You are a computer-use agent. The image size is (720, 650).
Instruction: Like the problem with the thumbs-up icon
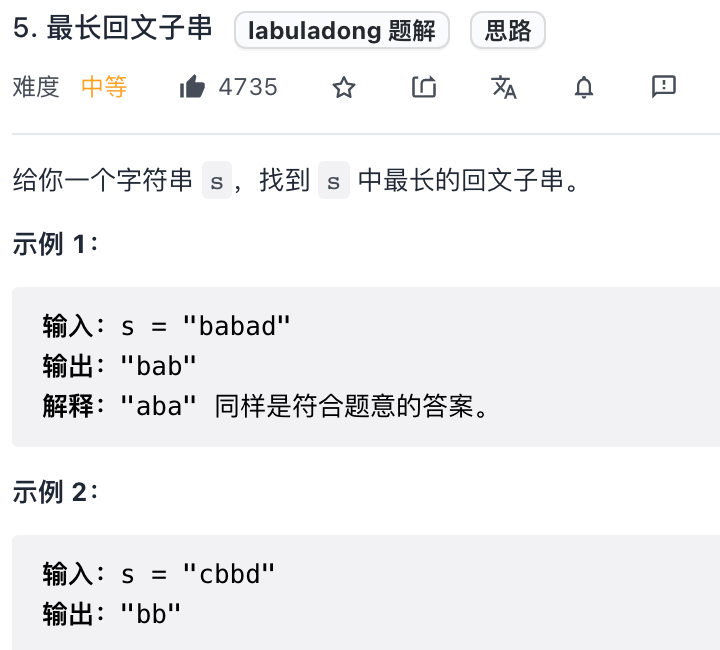click(192, 88)
